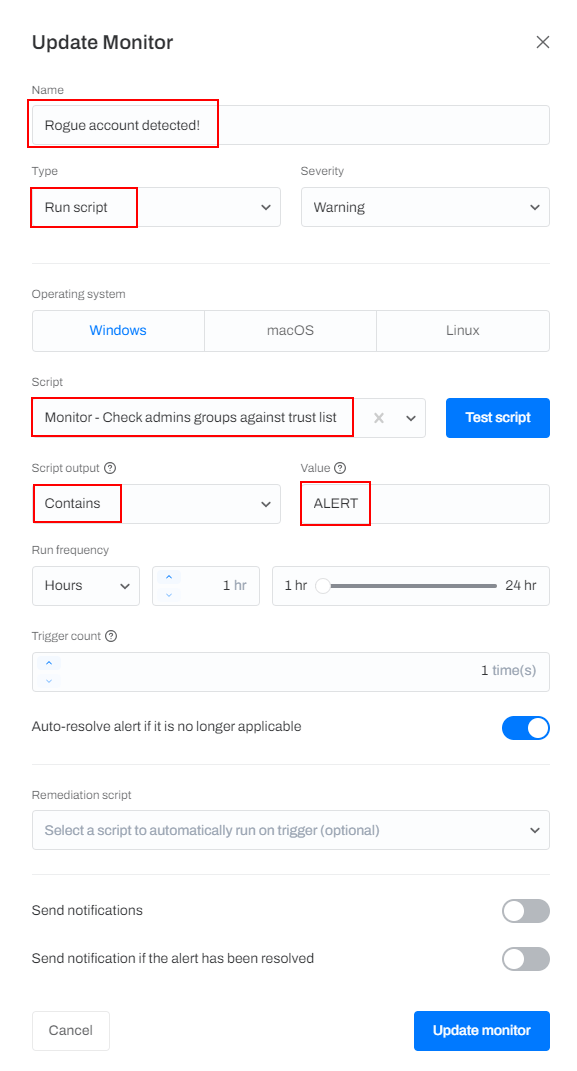Switch operating system to macOS
Viewport: 577px width, 1071px height.
290,330
